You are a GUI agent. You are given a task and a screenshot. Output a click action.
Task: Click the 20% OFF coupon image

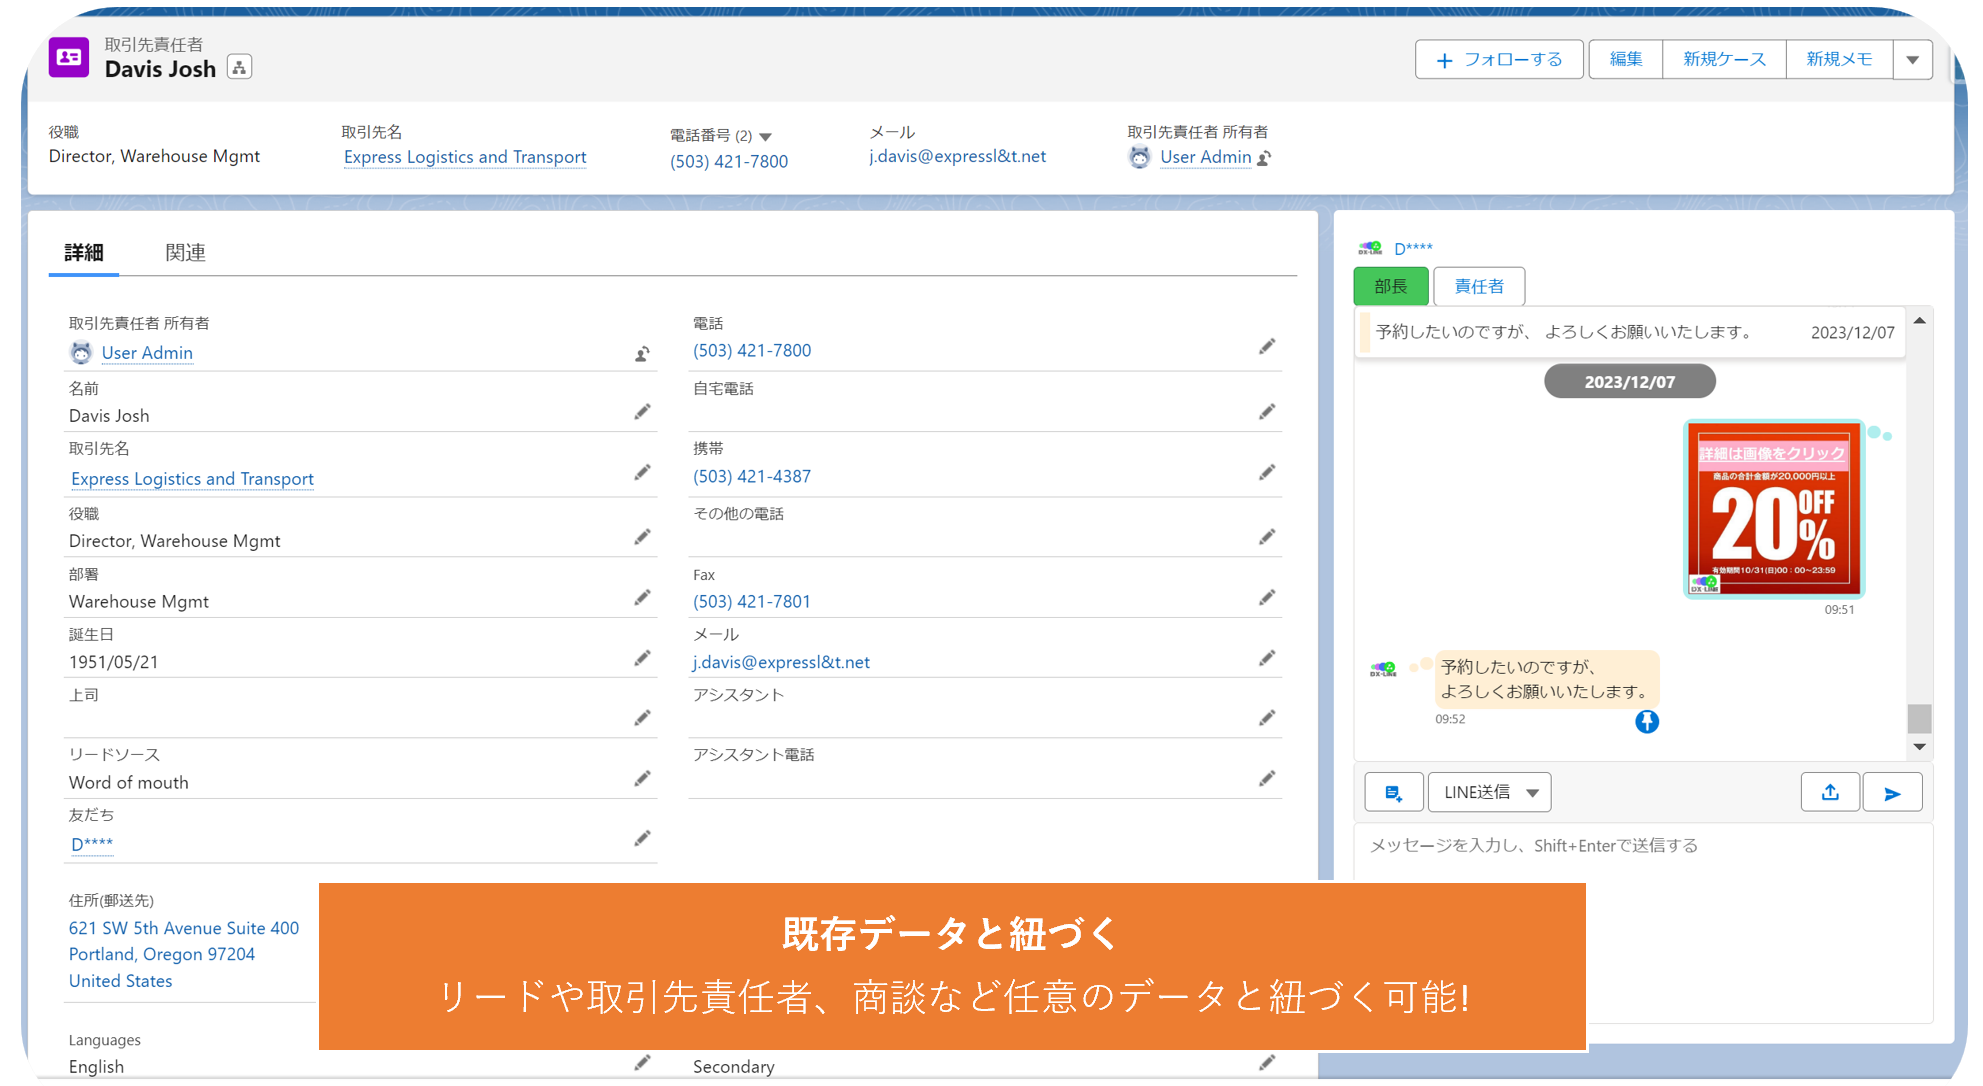[x=1774, y=510]
